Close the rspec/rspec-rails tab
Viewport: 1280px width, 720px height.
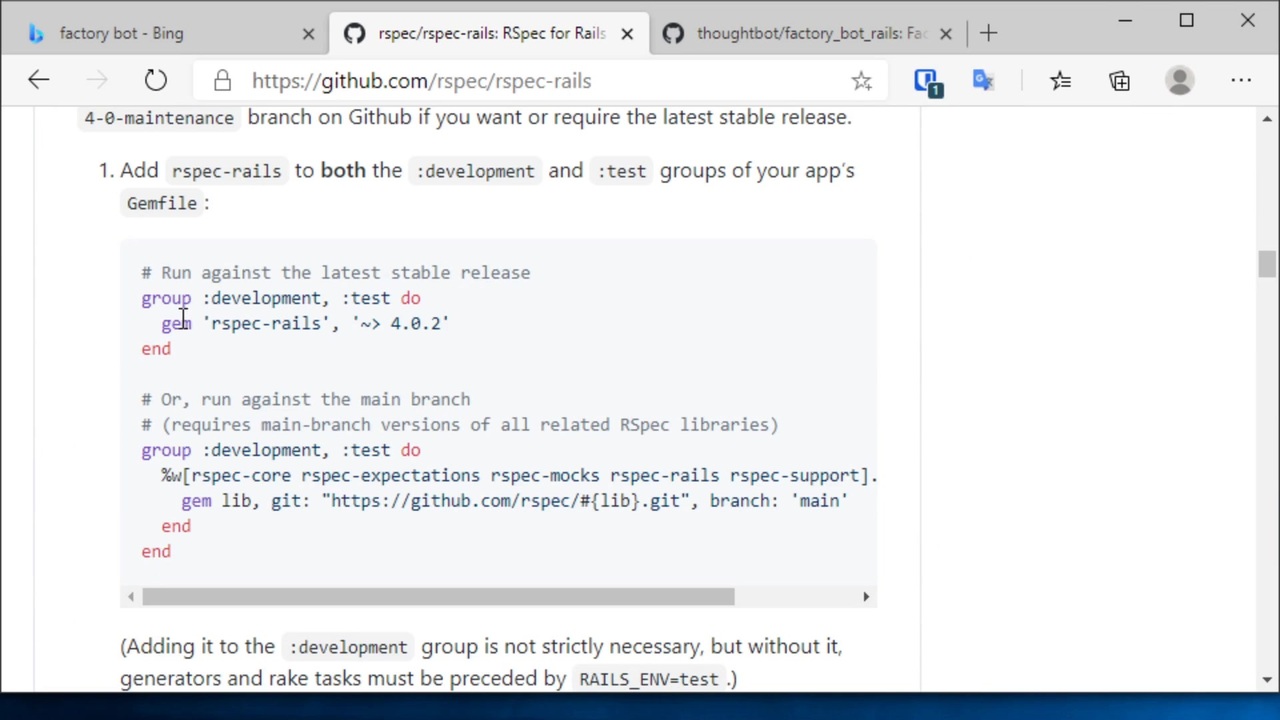tap(627, 33)
